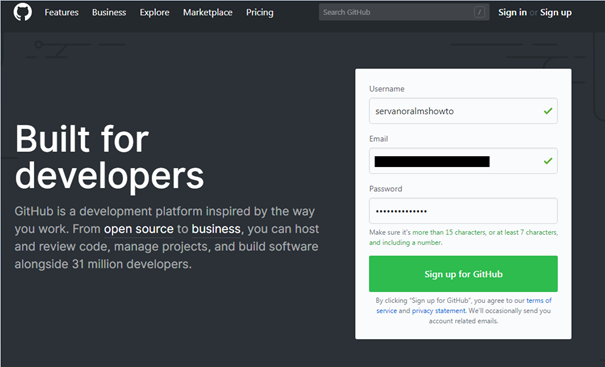This screenshot has height=367, width=605.
Task: Open the Explore menu item
Action: point(154,12)
